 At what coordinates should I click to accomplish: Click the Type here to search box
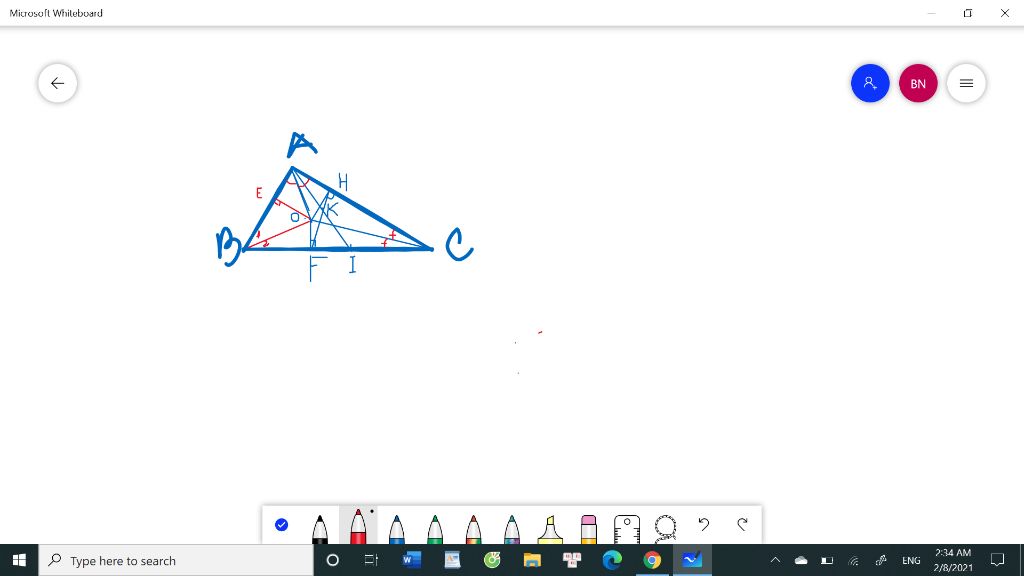[x=176, y=560]
